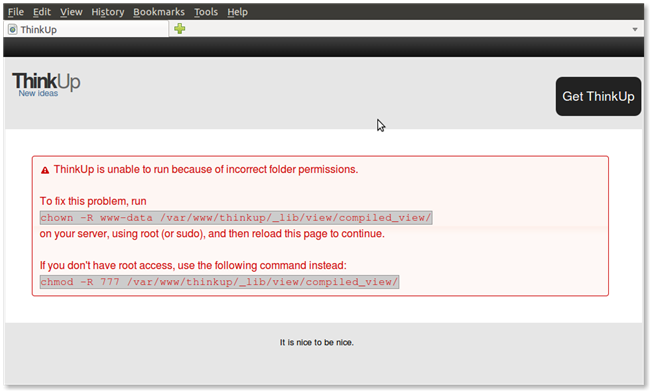The image size is (650, 391).
Task: Open the Edit menu
Action: point(42,12)
